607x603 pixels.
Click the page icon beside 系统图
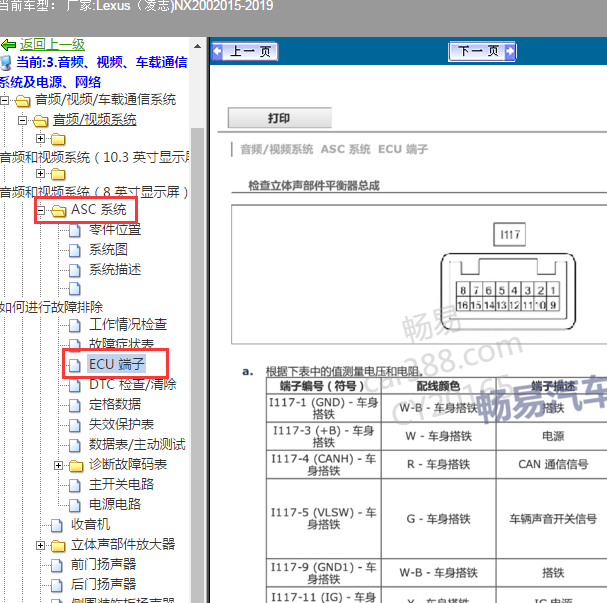pyautogui.click(x=75, y=250)
